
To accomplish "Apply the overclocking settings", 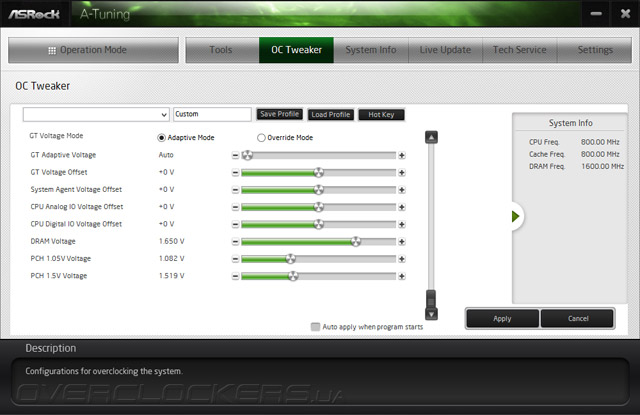I will (502, 319).
